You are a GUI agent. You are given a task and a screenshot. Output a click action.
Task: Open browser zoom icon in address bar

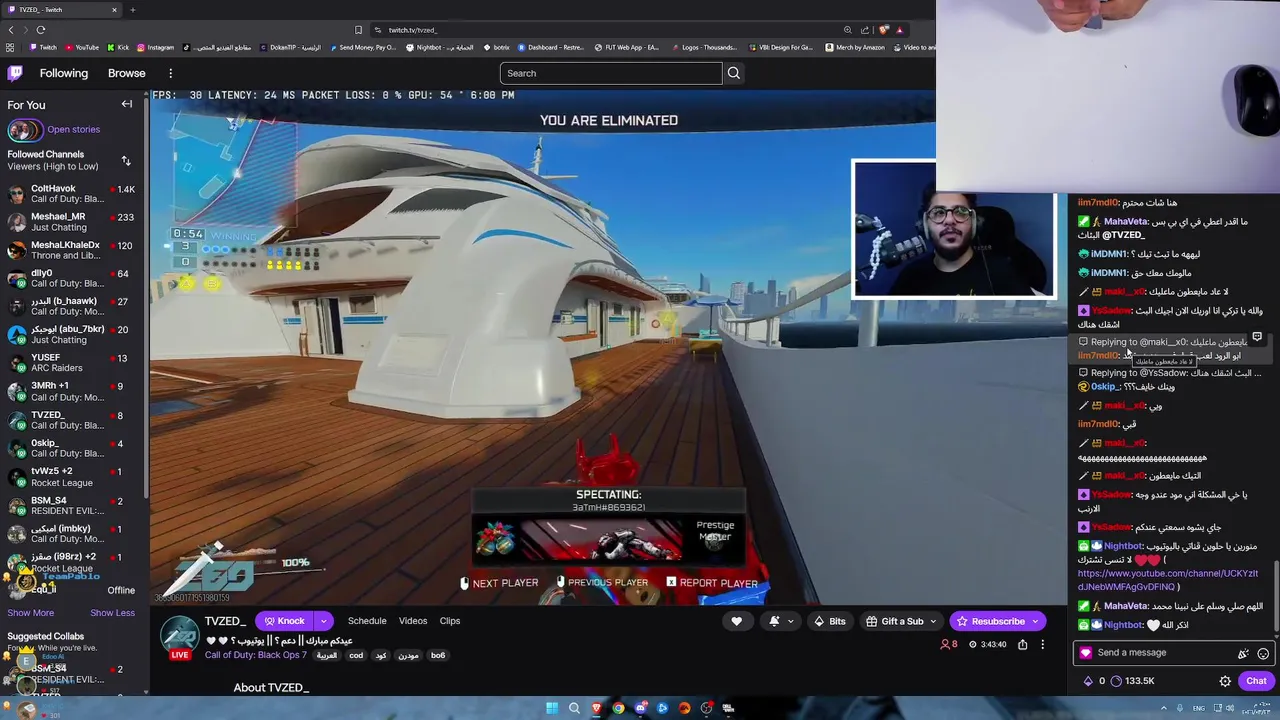click(x=847, y=30)
